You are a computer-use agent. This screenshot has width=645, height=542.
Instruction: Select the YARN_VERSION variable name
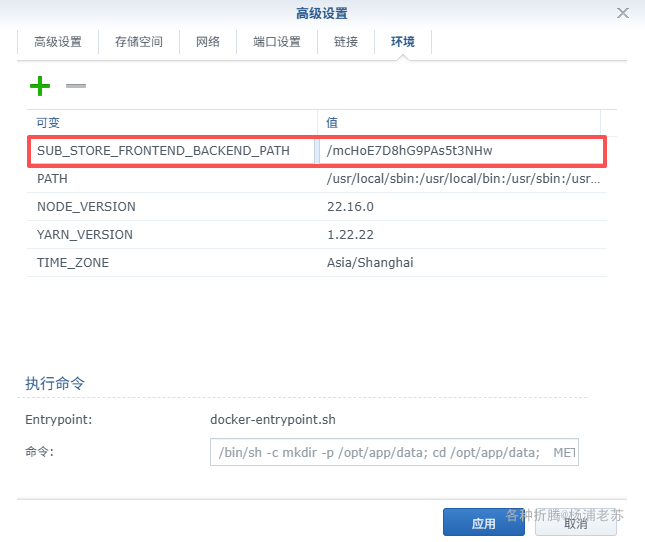click(85, 234)
